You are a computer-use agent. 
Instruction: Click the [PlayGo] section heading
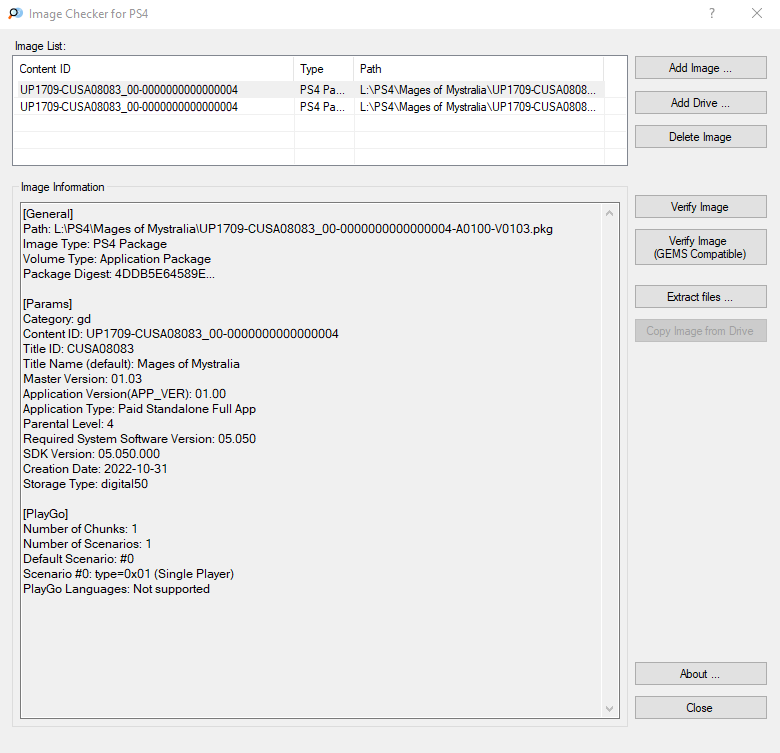[x=46, y=514]
